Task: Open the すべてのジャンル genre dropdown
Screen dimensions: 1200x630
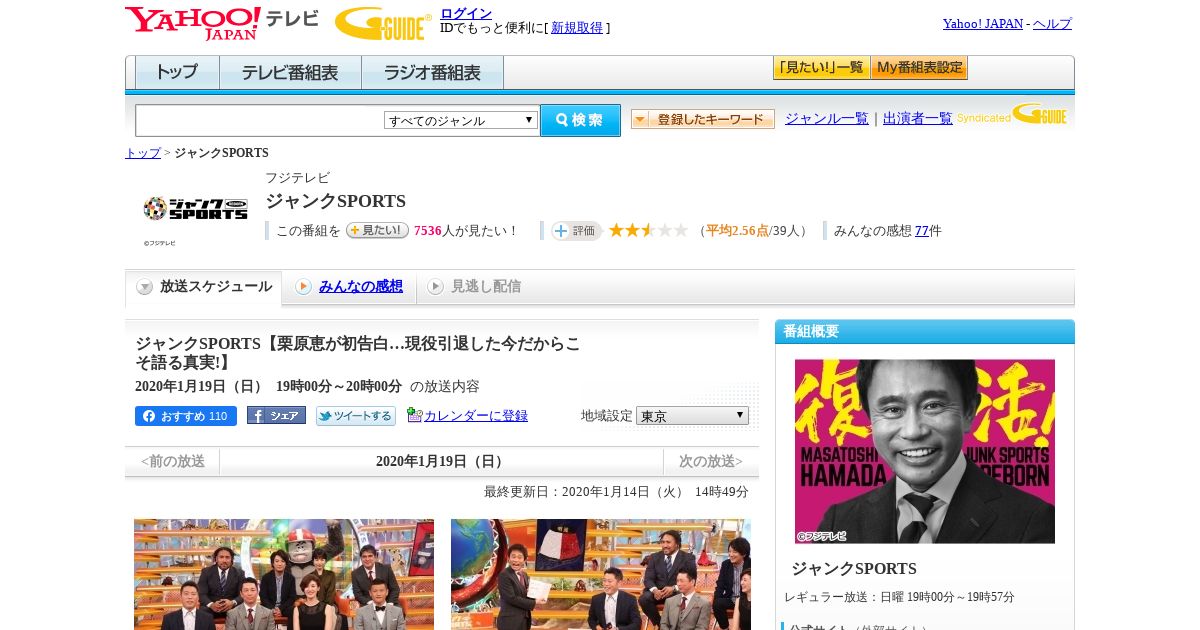Action: (461, 120)
